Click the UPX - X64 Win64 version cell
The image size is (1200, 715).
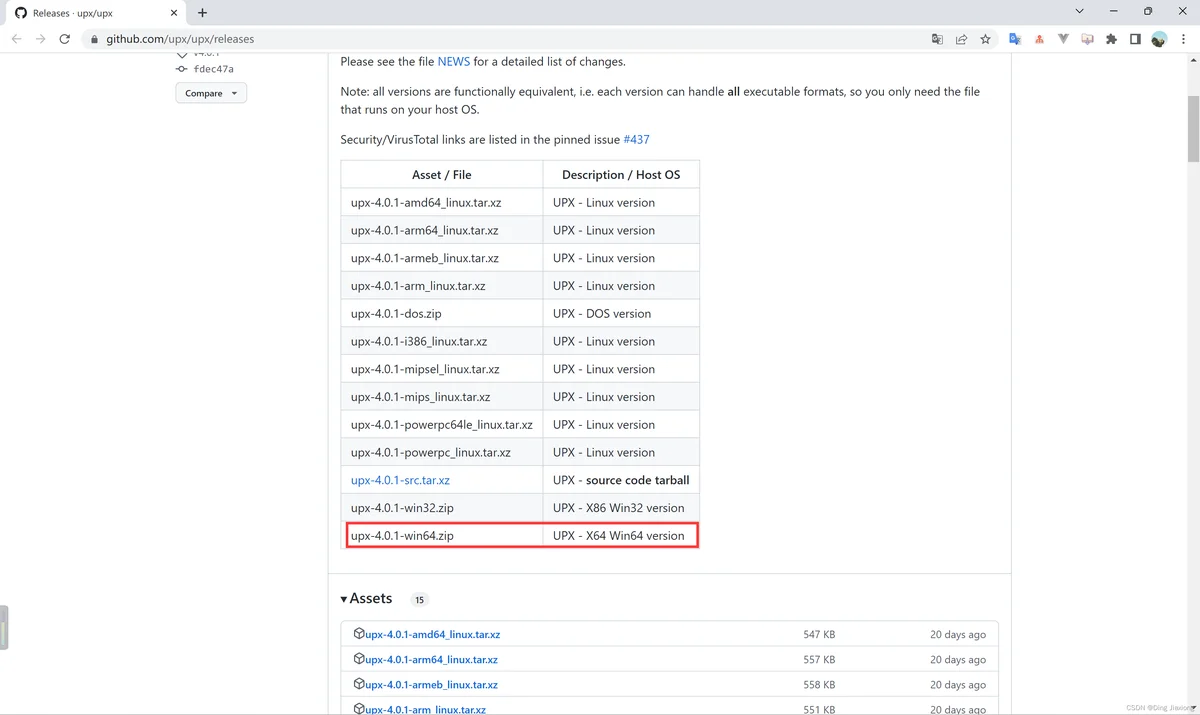click(621, 536)
